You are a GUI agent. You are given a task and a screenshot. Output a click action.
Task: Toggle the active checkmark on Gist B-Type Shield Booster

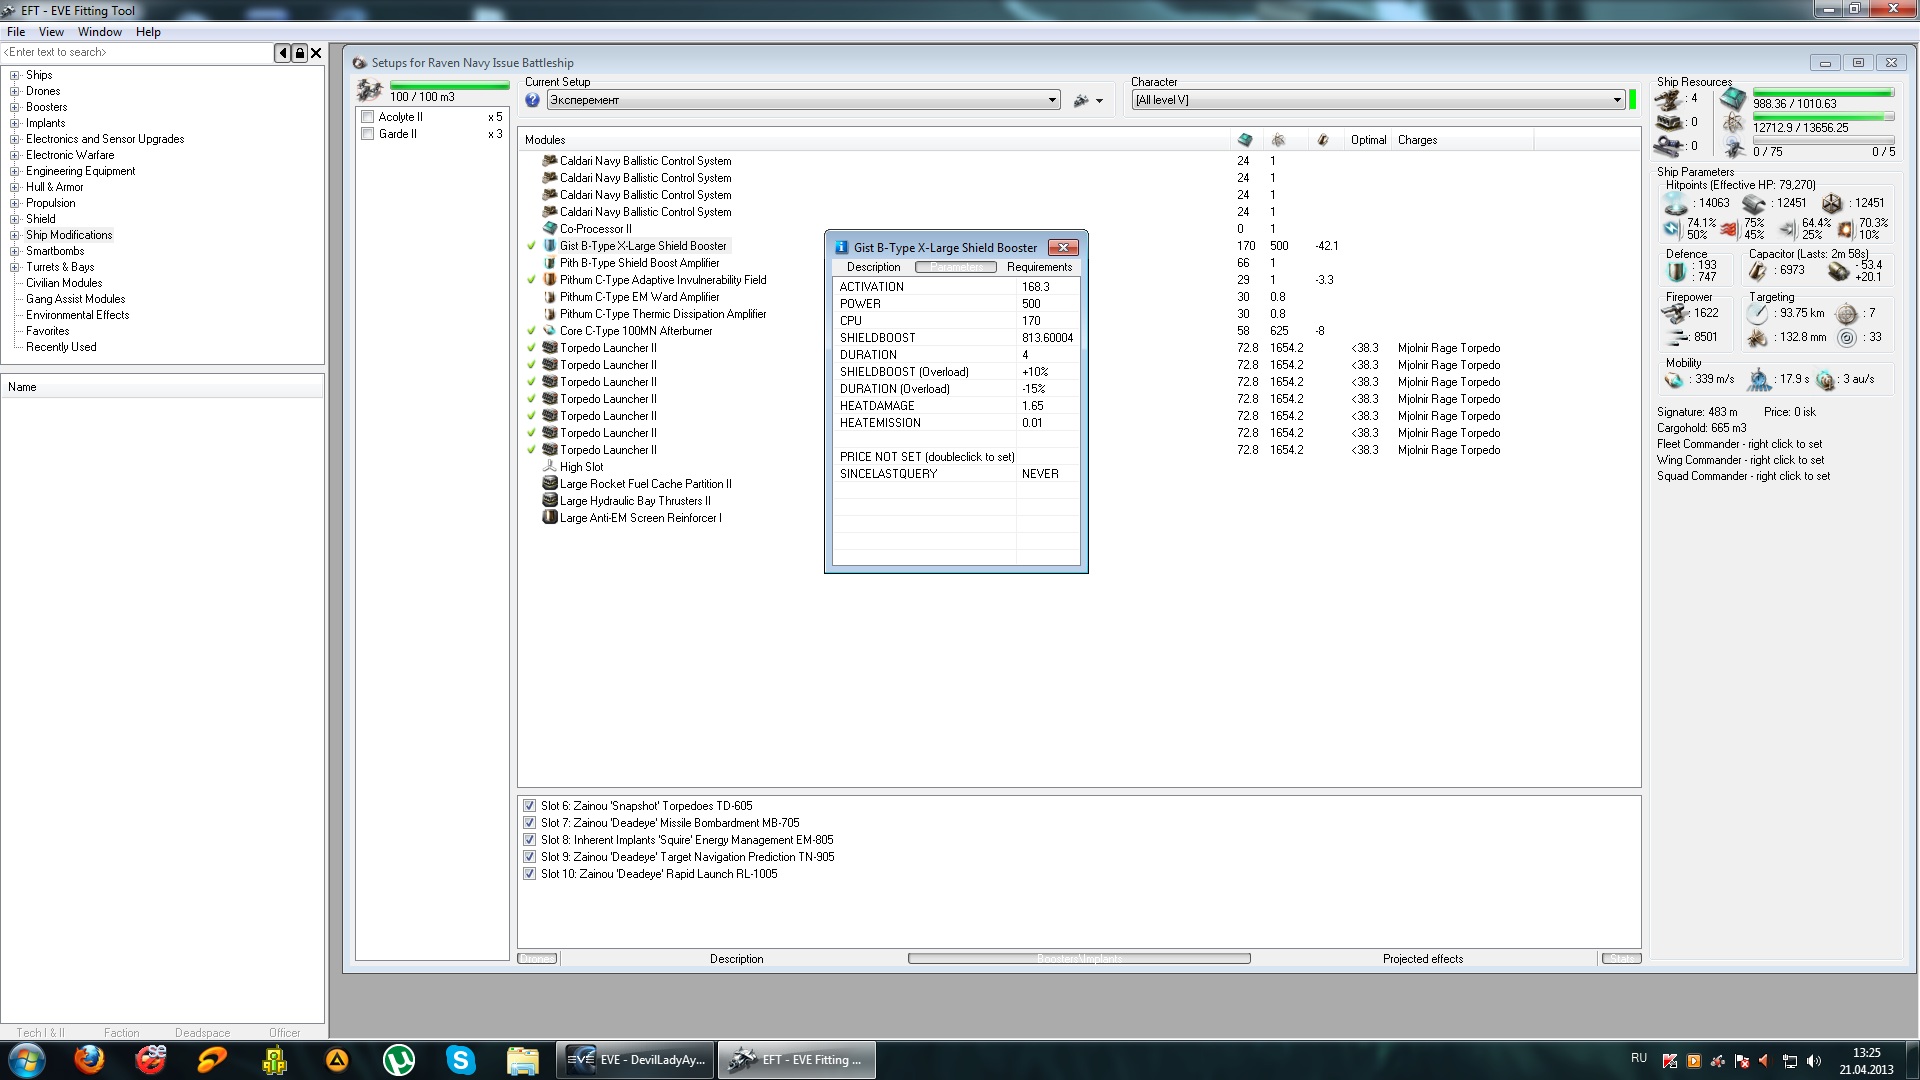[x=532, y=246]
